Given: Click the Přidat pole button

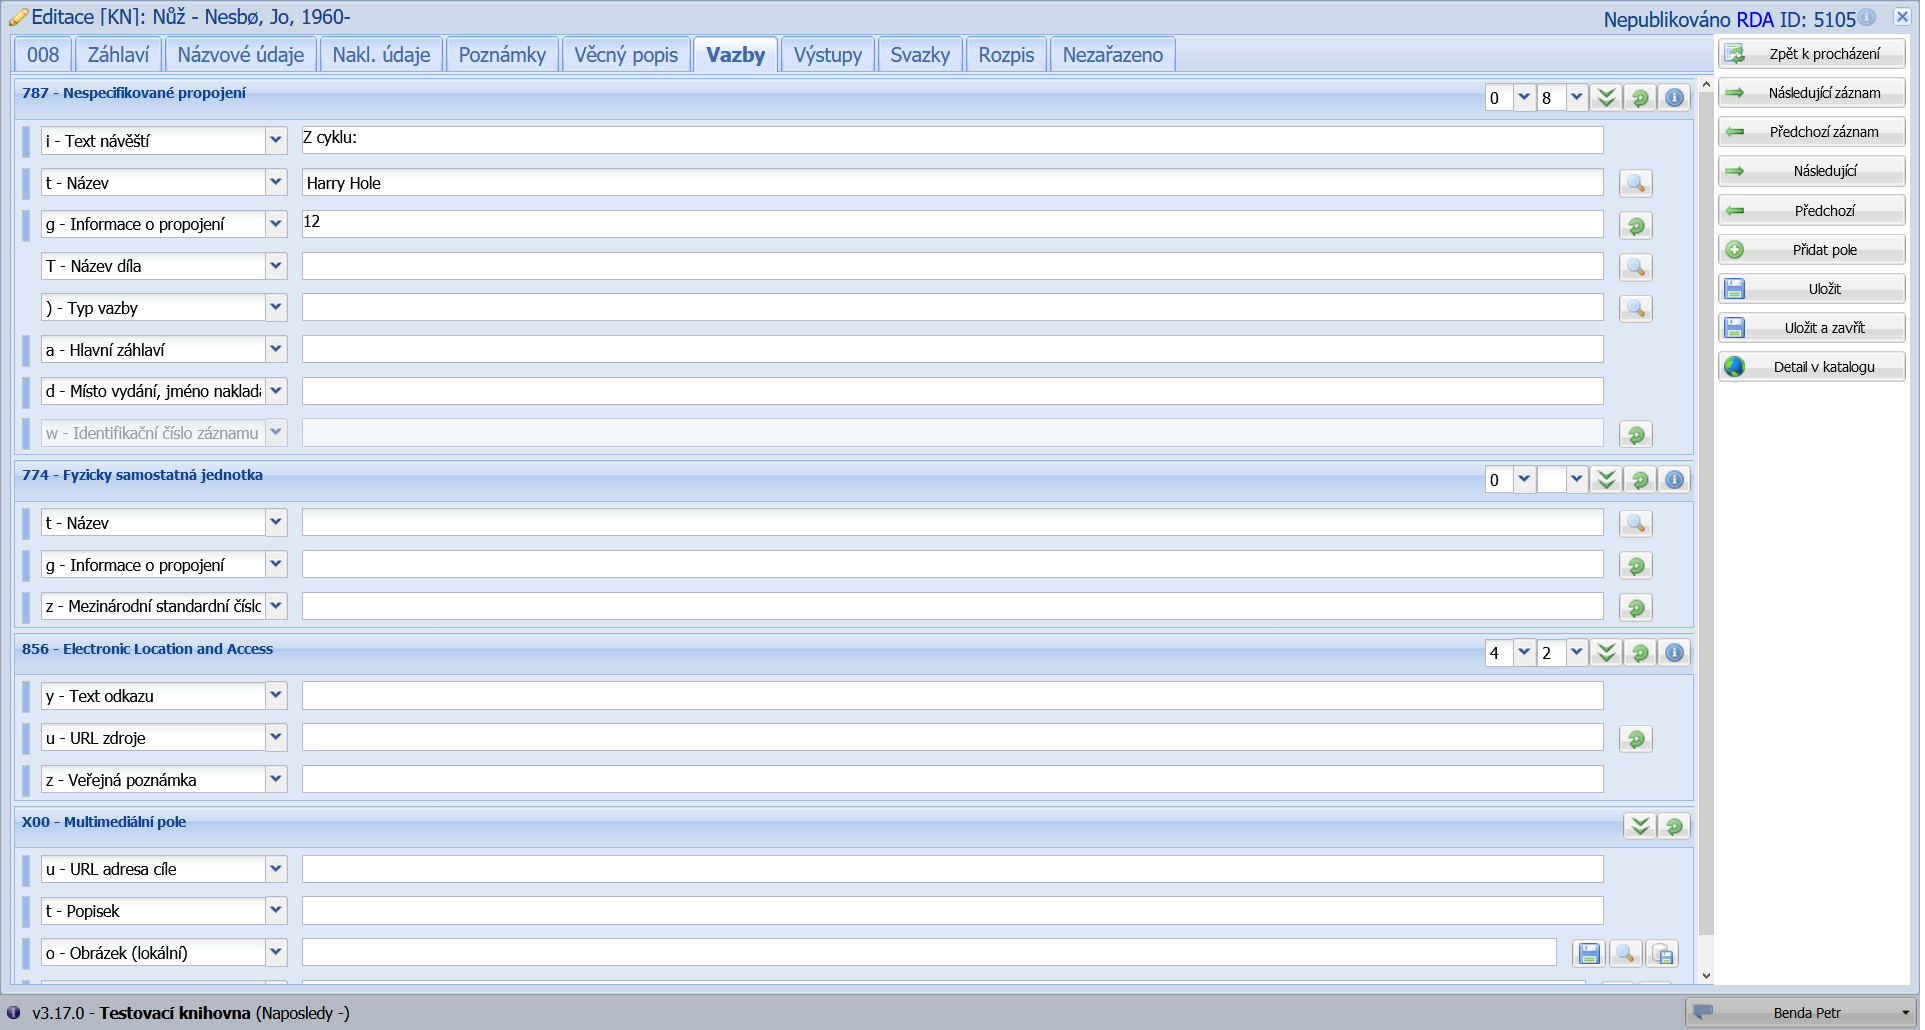Looking at the screenshot, I should (x=1811, y=250).
